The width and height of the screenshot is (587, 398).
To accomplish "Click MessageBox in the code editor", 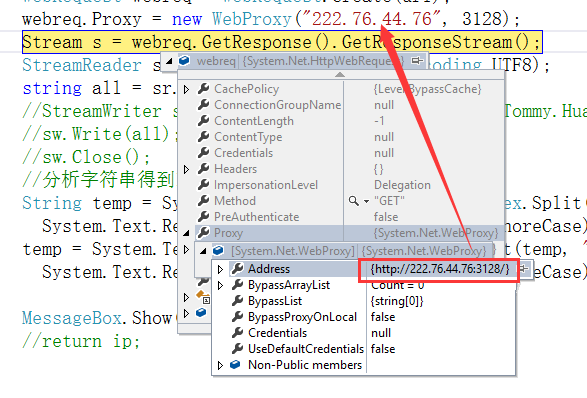I will pyautogui.click(x=72, y=318).
